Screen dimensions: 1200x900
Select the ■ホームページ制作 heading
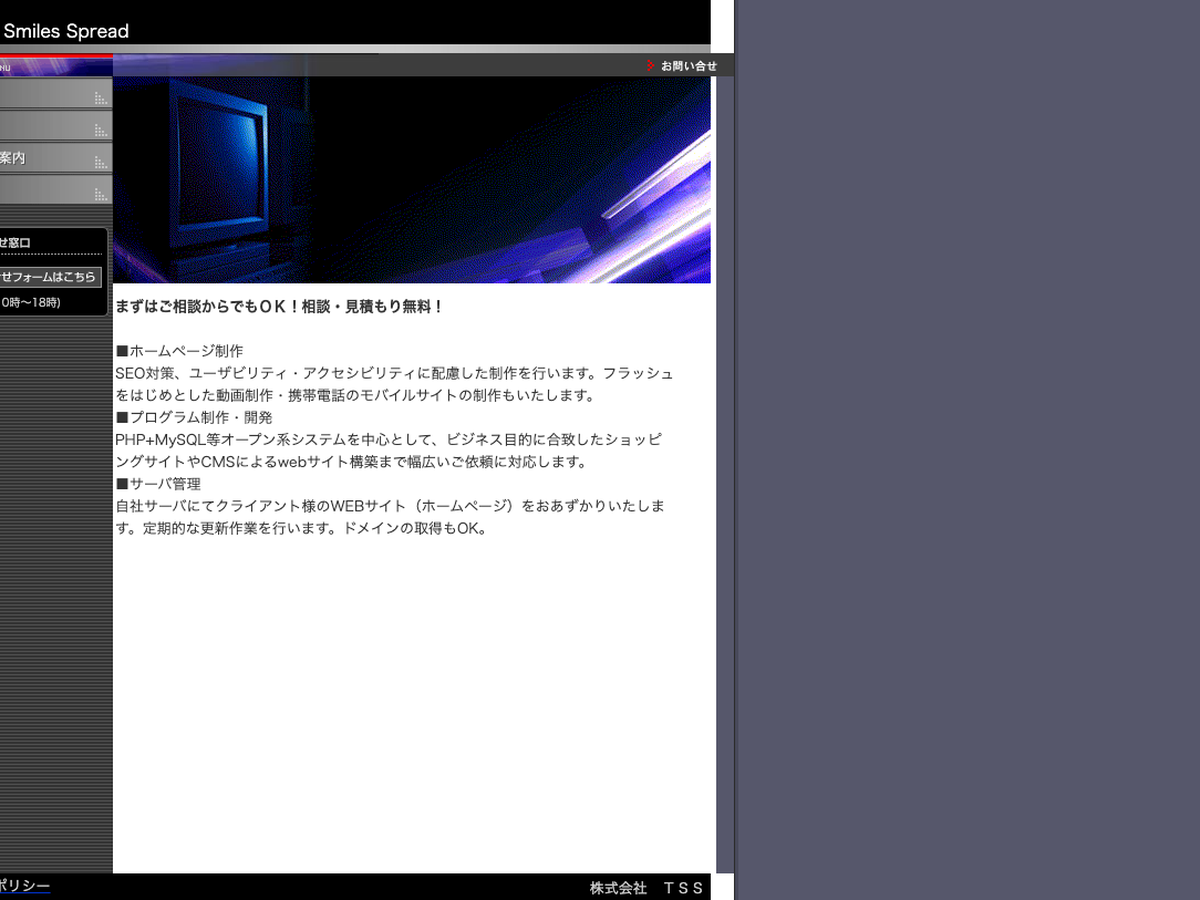[179, 351]
